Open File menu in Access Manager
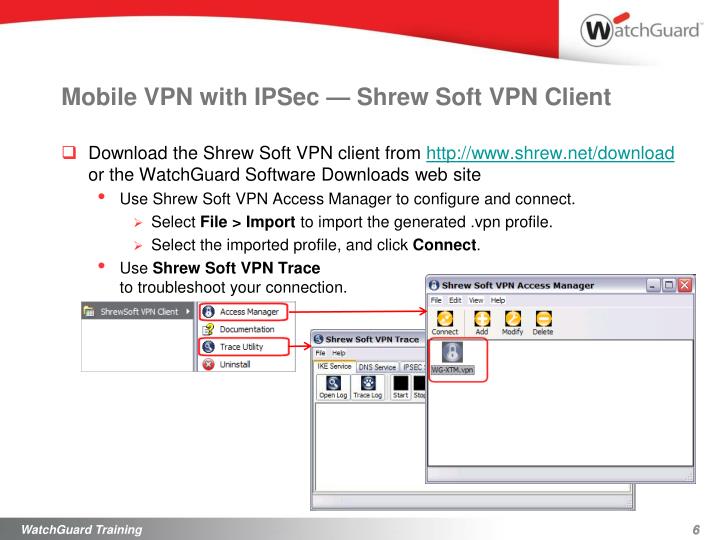Image resolution: width=720 pixels, height=540 pixels. tap(436, 300)
